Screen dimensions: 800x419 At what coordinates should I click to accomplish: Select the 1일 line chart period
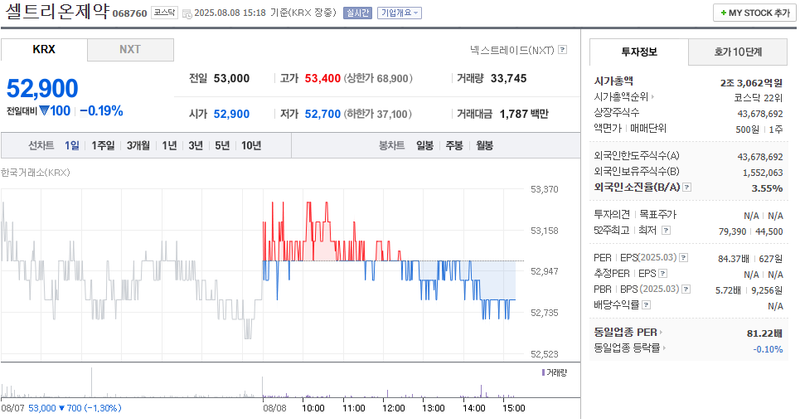(72, 145)
